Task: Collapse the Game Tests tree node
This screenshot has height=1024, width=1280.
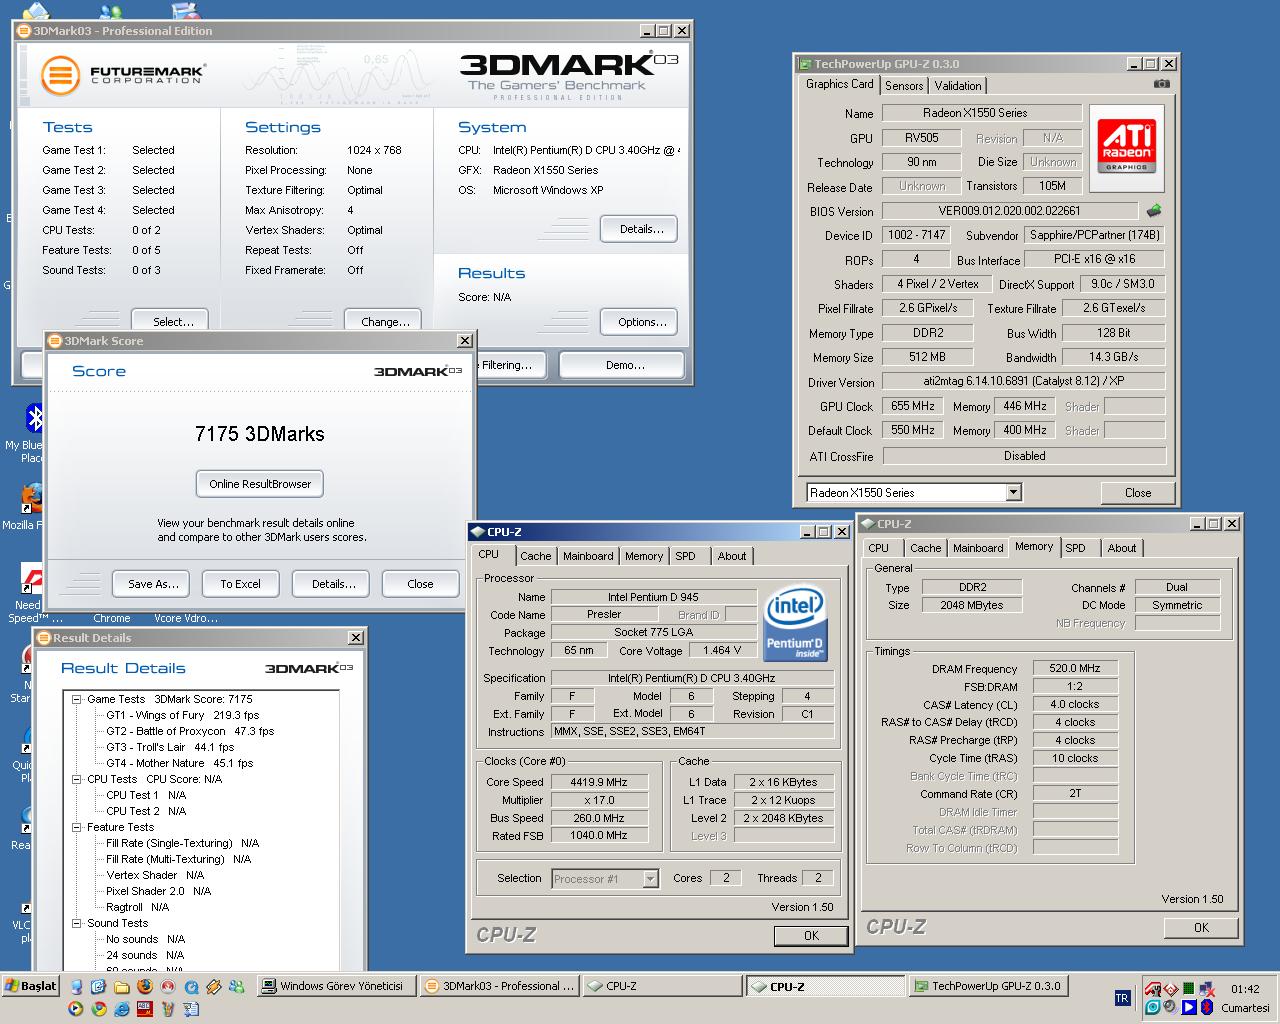Action: click(x=76, y=699)
